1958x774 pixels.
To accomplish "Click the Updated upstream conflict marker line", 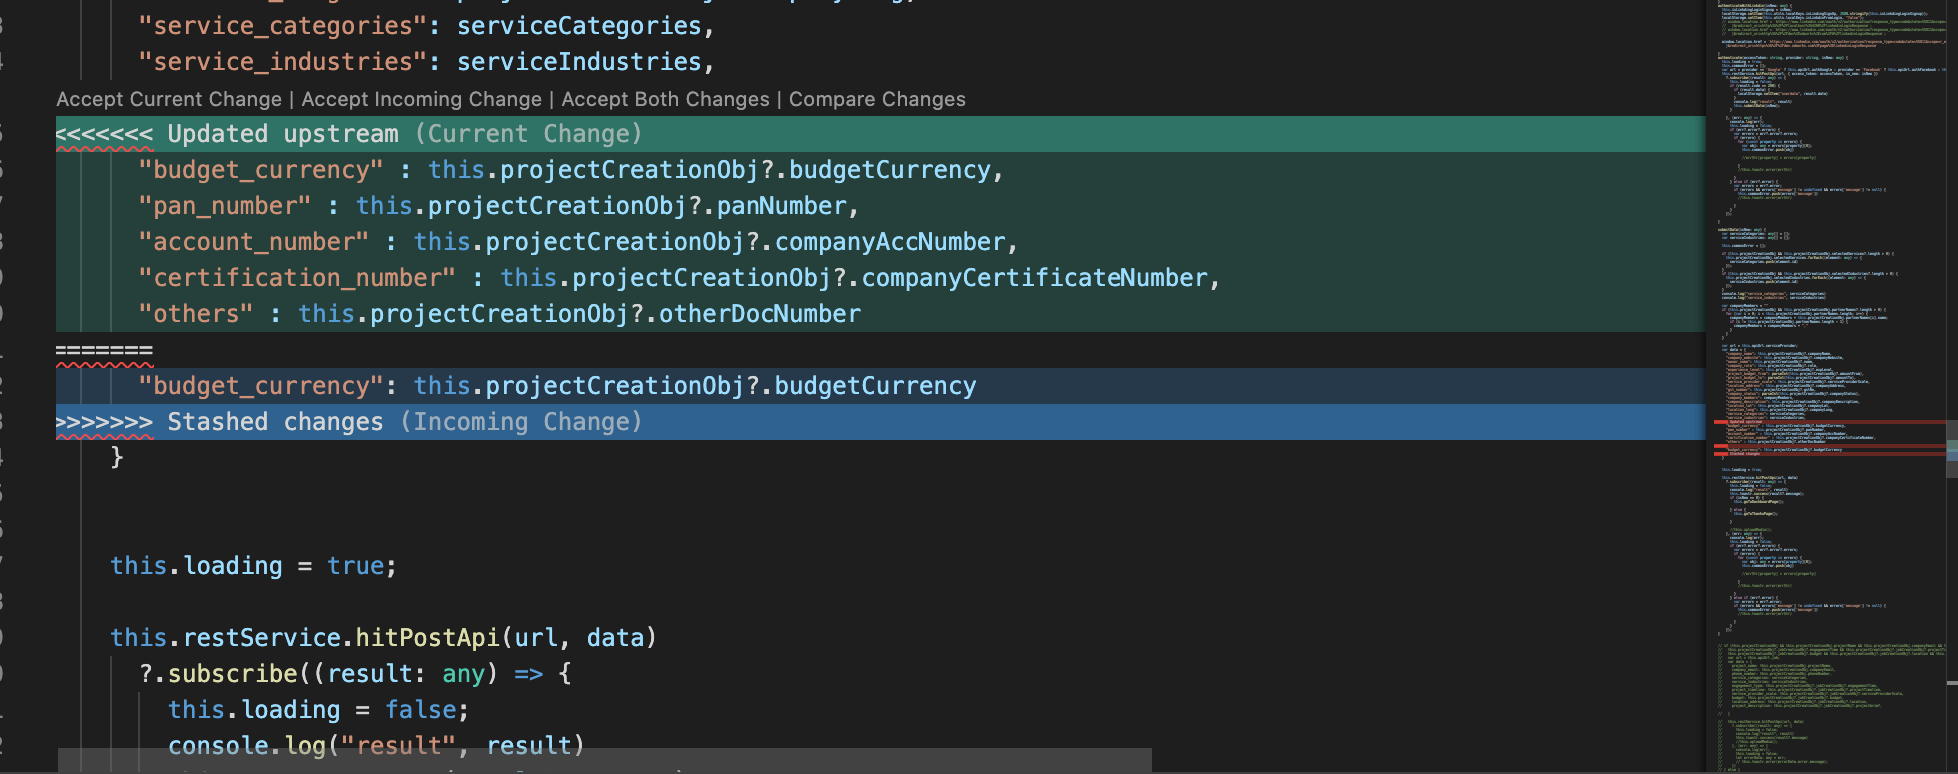I will [282, 134].
